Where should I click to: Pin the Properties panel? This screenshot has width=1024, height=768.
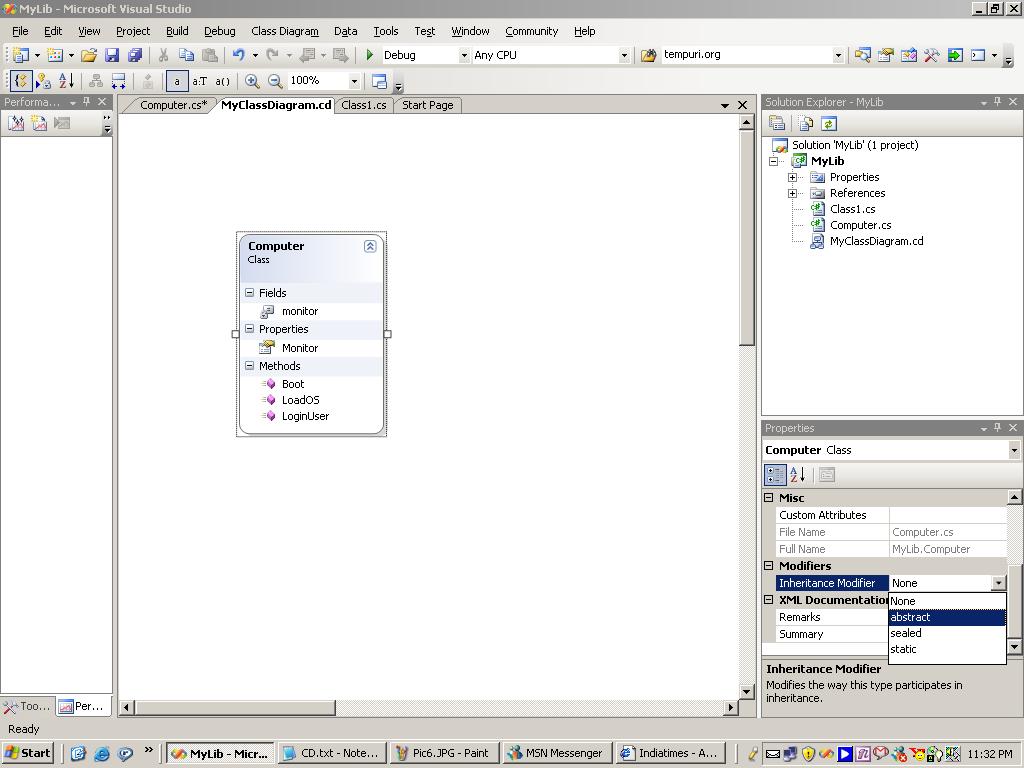(997, 427)
